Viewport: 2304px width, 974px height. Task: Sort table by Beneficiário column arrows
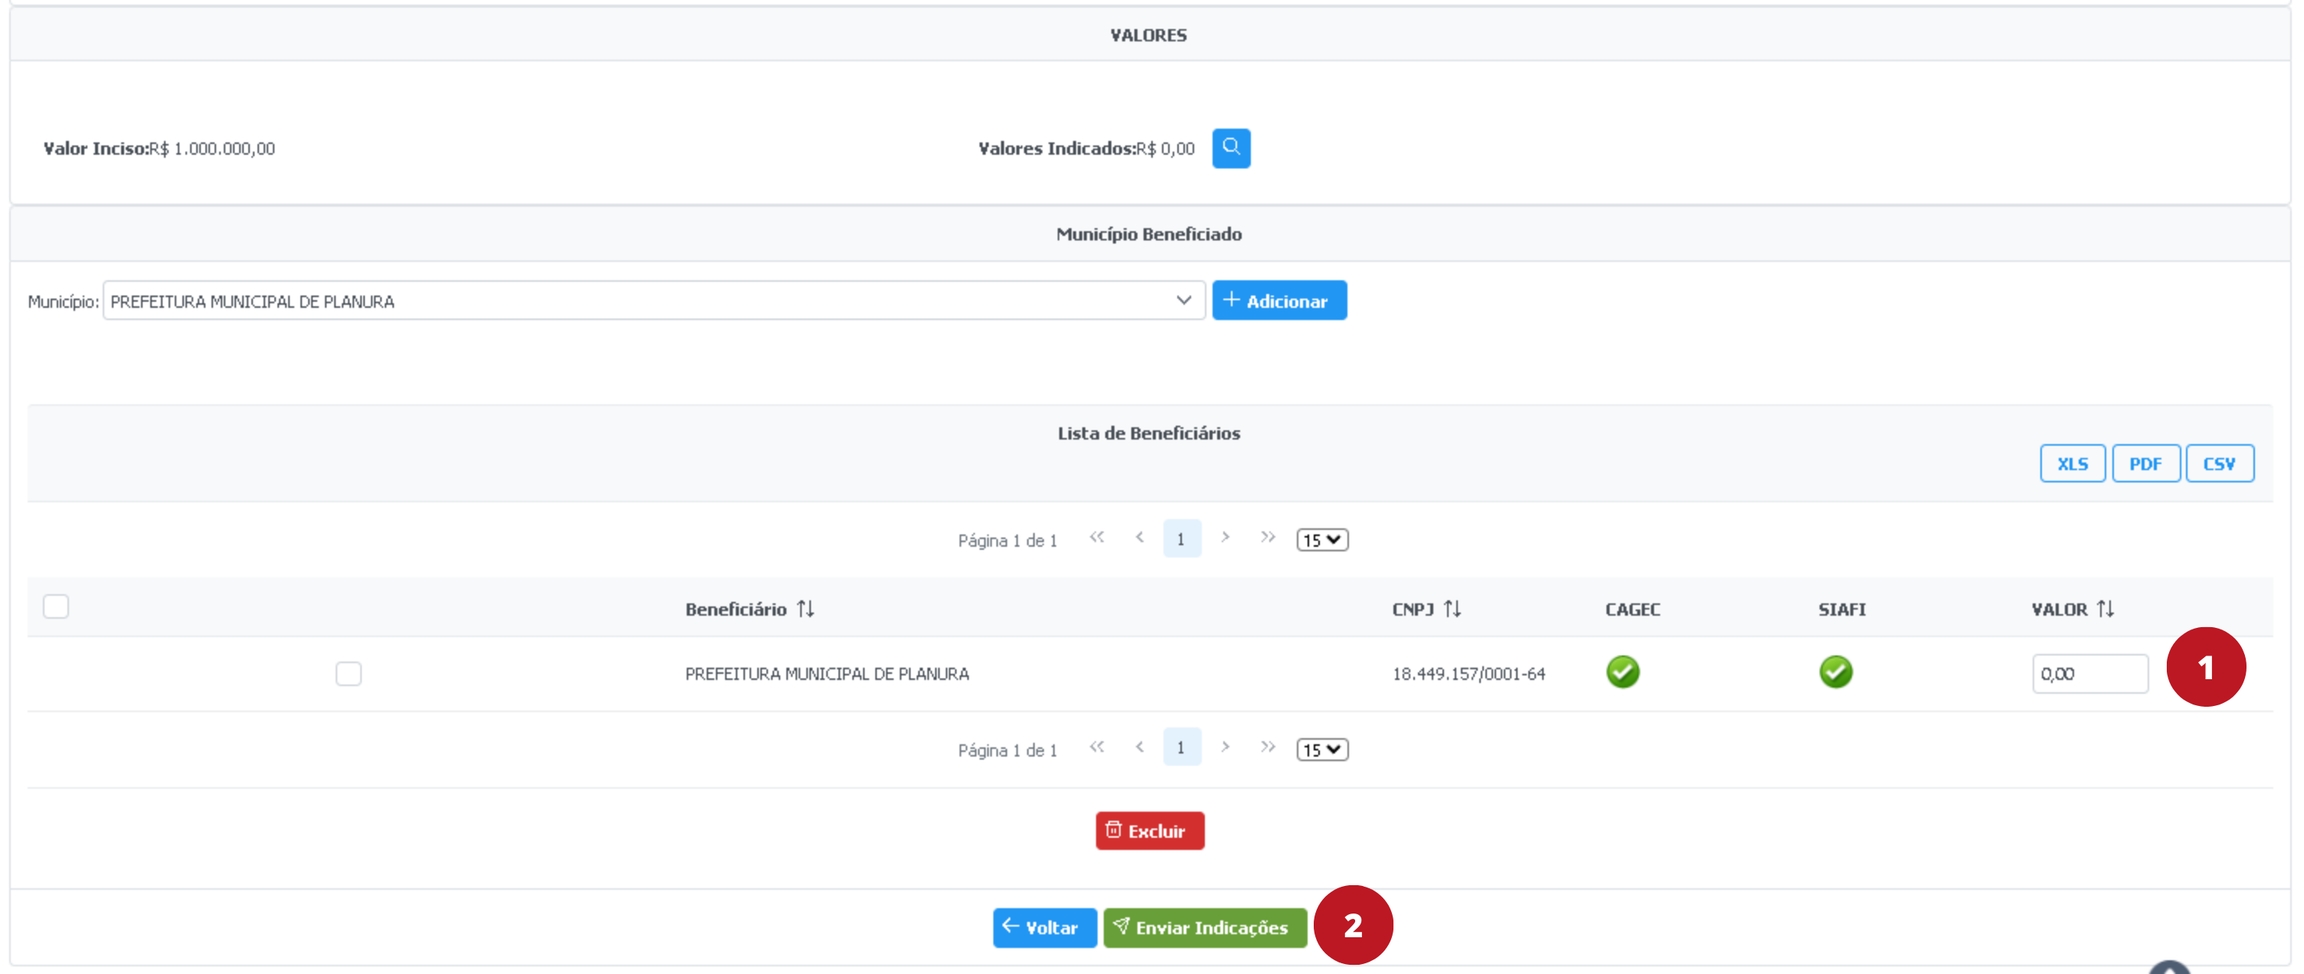pos(805,609)
